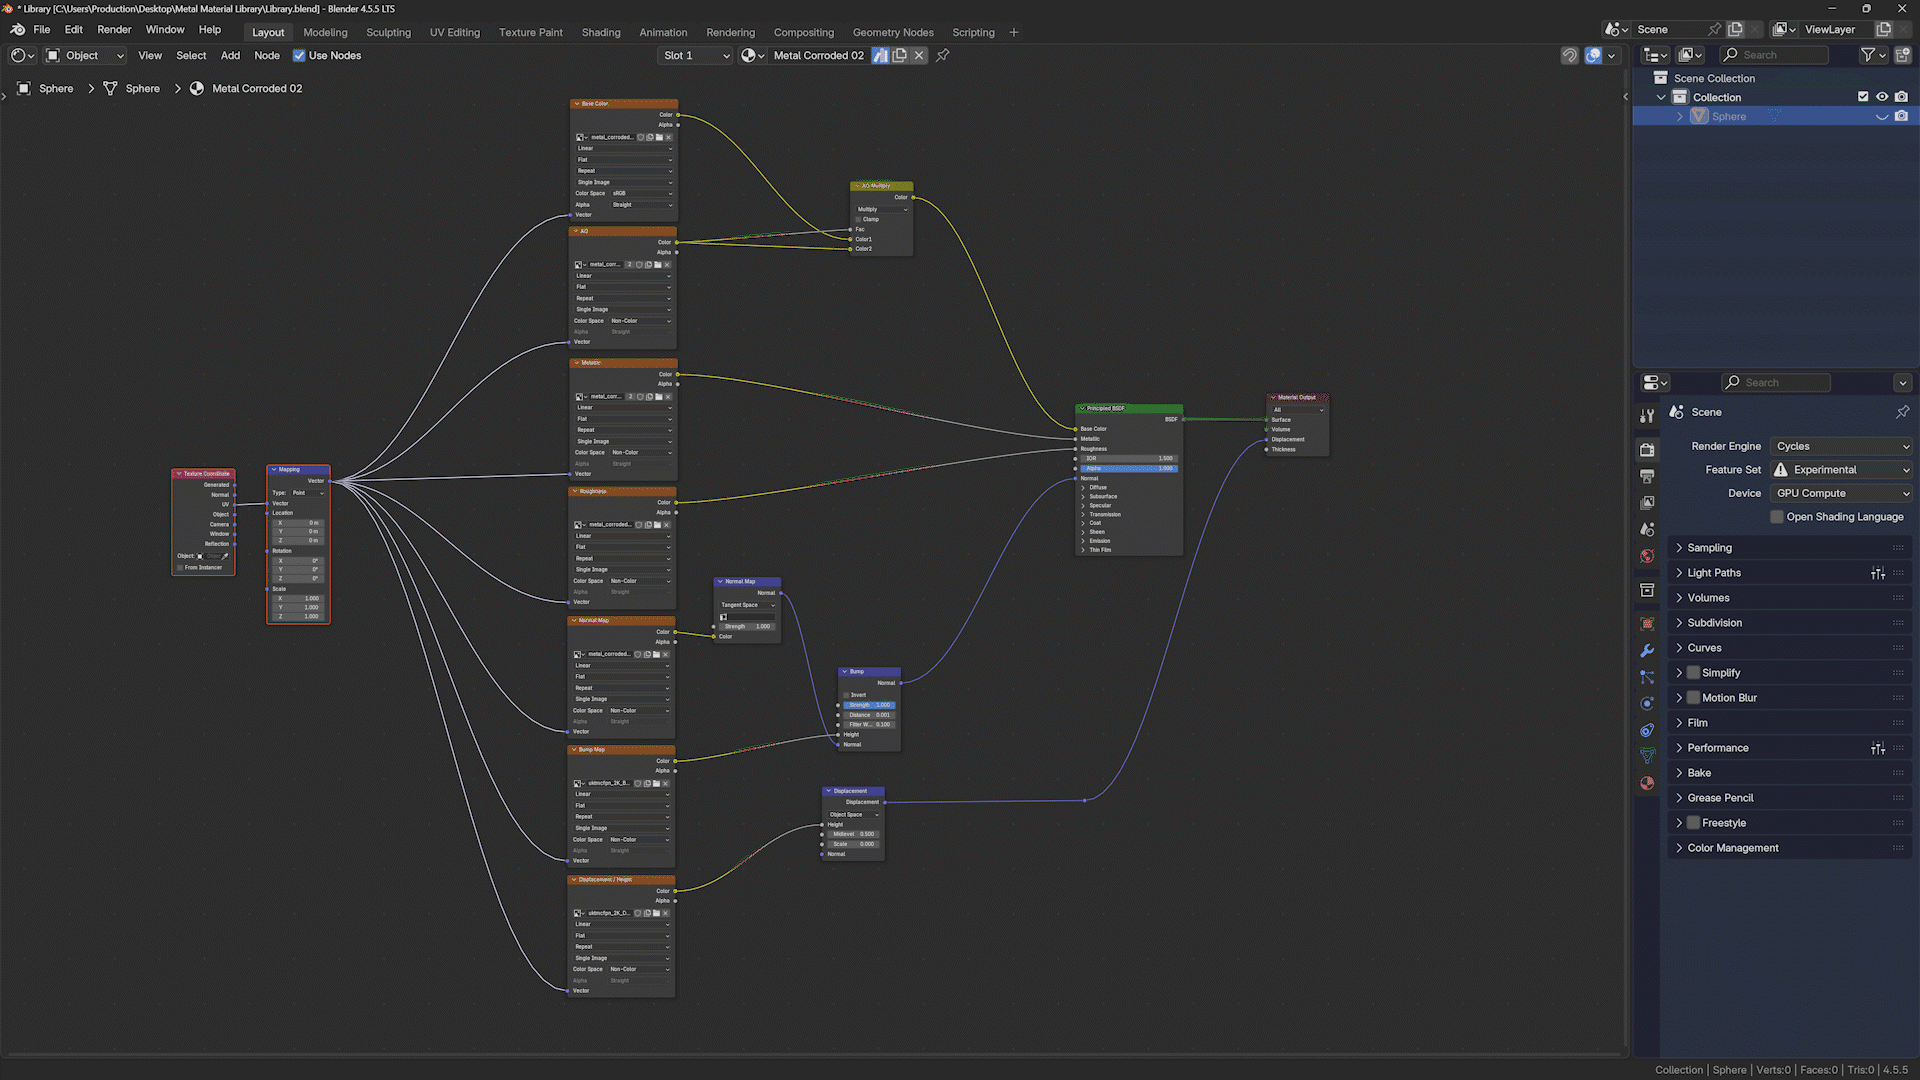
Task: Toggle Collection exclude-from-view-layer checkbox
Action: point(1863,97)
